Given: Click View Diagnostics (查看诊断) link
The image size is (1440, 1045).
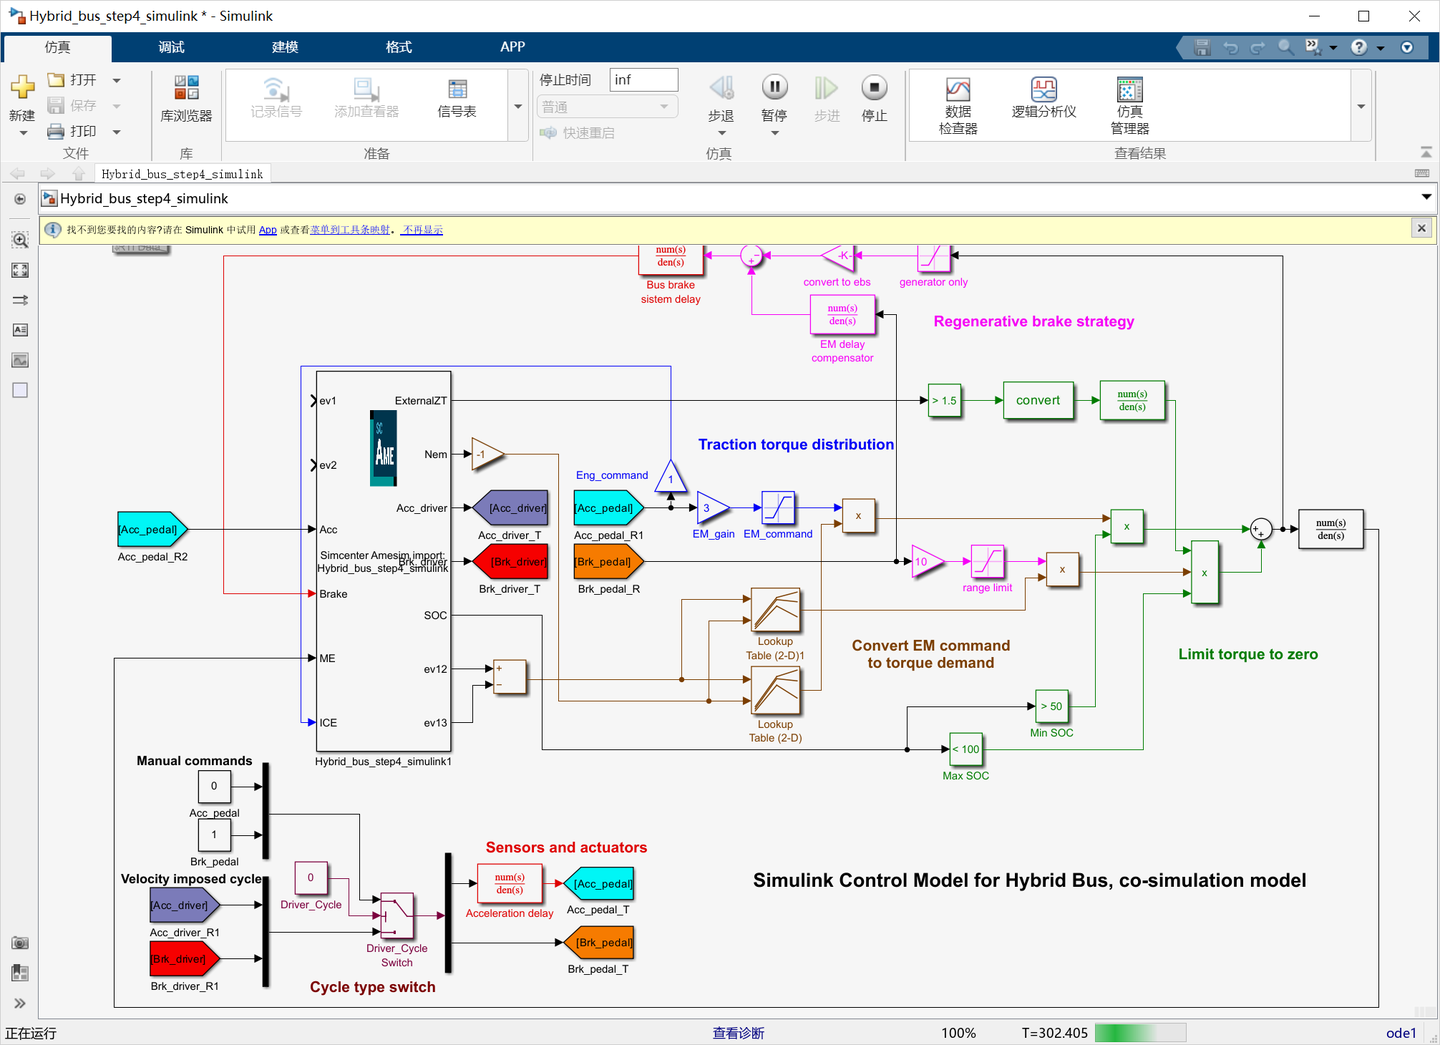Looking at the screenshot, I should click(x=738, y=1033).
